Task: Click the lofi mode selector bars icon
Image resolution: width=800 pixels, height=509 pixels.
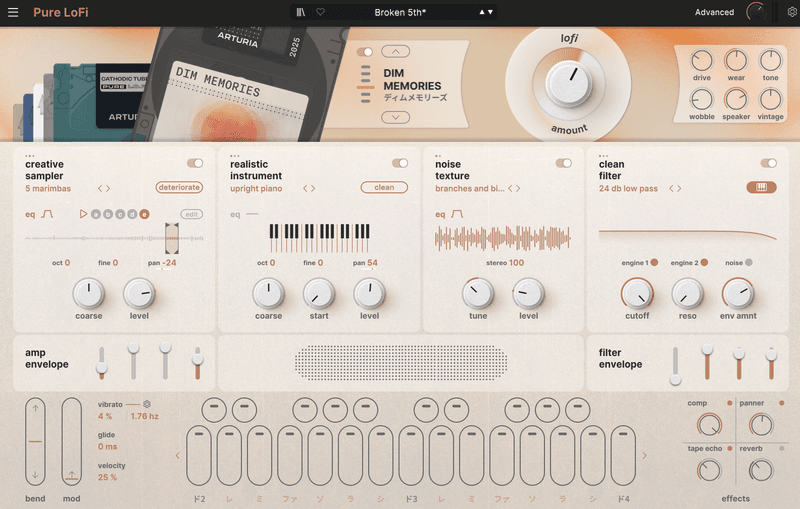Action: pyautogui.click(x=365, y=84)
